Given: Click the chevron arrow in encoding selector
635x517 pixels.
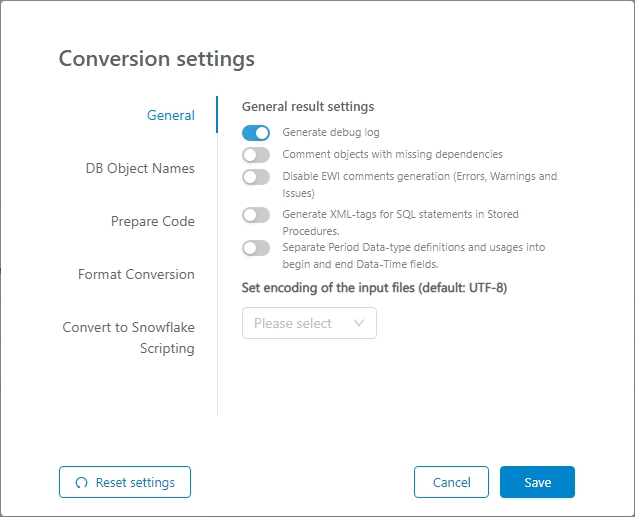Looking at the screenshot, I should (359, 323).
